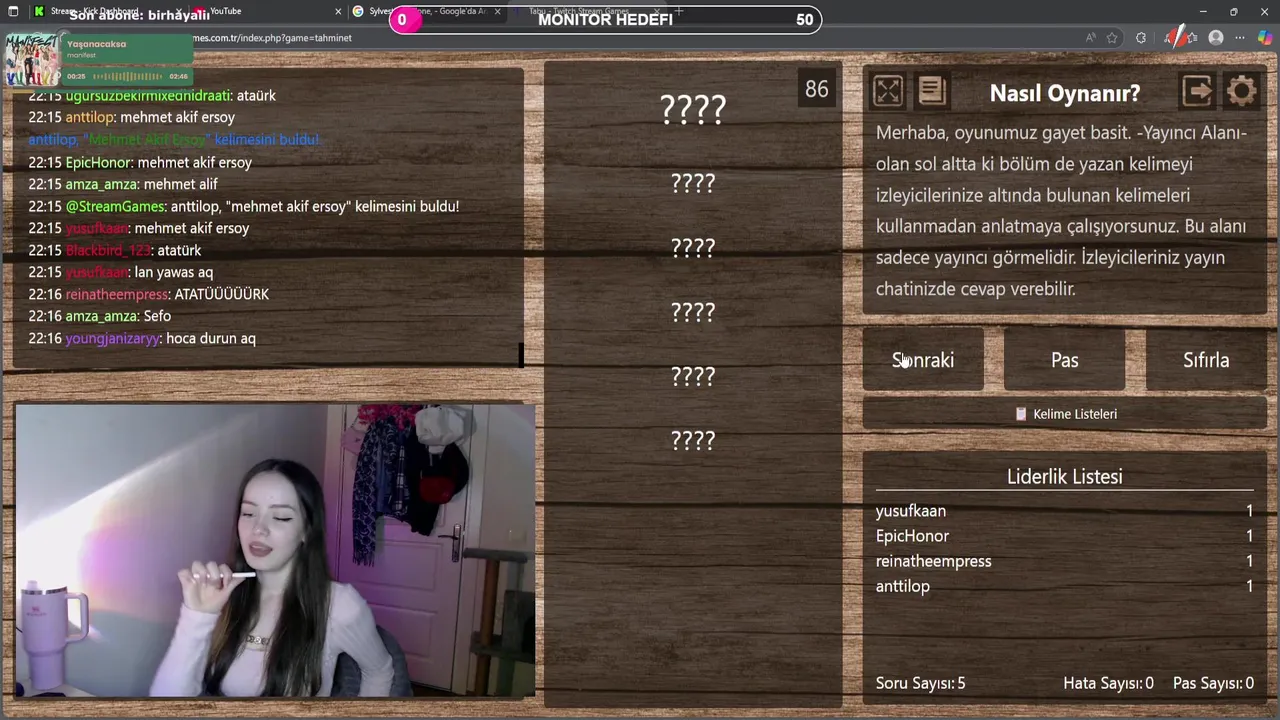Click chat message 'hoca durun aq'

pyautogui.click(x=211, y=338)
